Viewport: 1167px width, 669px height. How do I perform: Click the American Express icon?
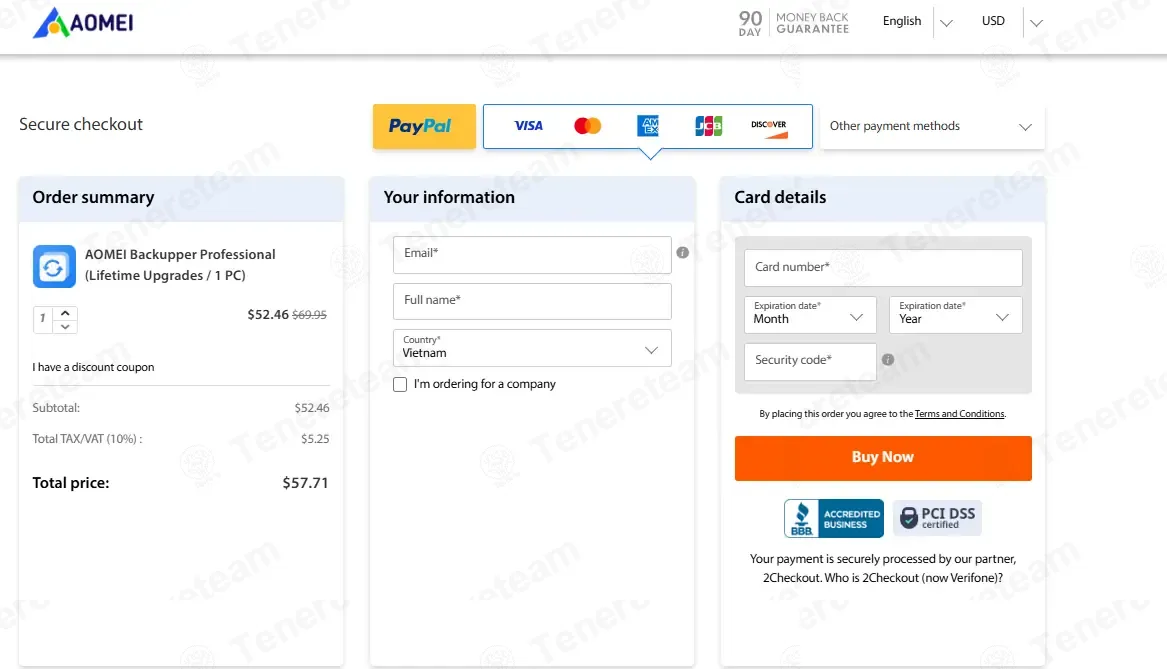pyautogui.click(x=648, y=126)
